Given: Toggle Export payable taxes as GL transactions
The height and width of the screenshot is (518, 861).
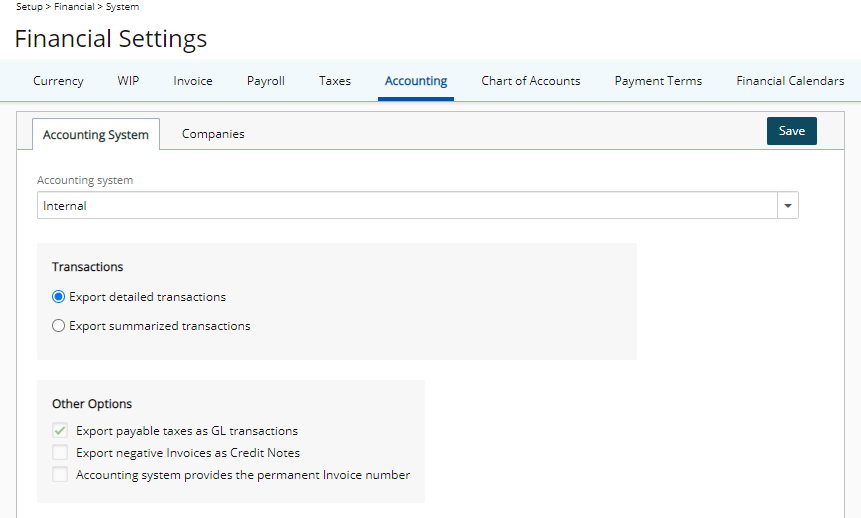Looking at the screenshot, I should (x=60, y=430).
